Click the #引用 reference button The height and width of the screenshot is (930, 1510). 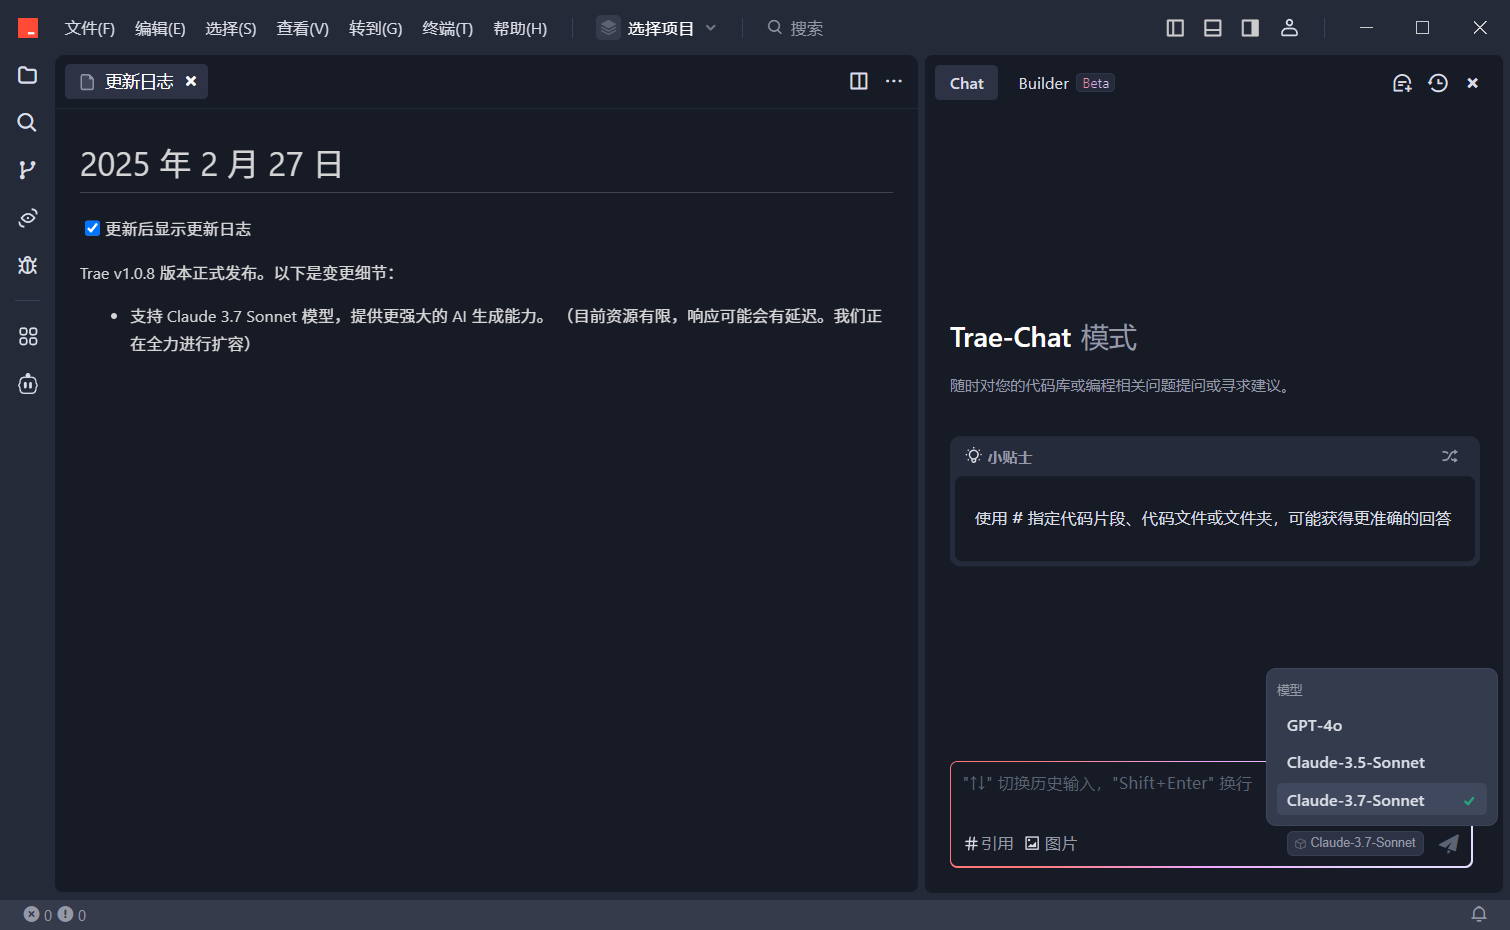tap(989, 843)
